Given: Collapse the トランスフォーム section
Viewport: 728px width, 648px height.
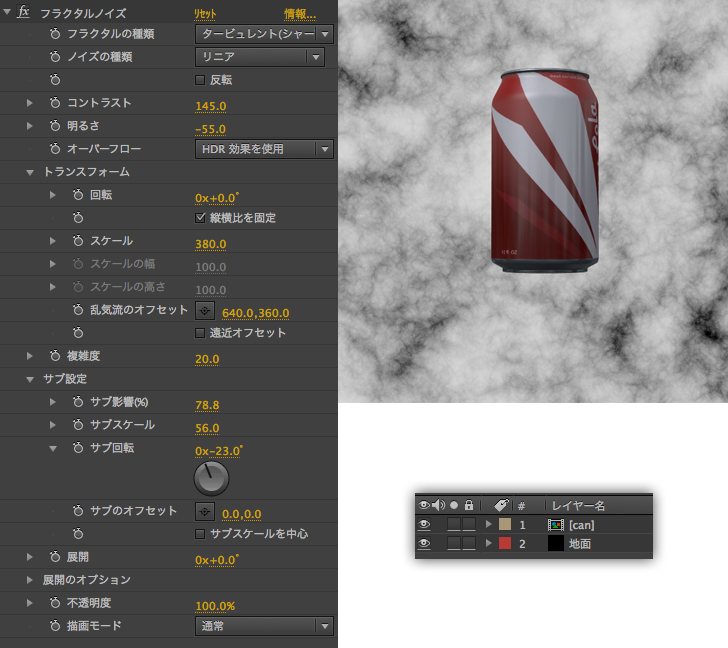Looking at the screenshot, I should coord(30,172).
